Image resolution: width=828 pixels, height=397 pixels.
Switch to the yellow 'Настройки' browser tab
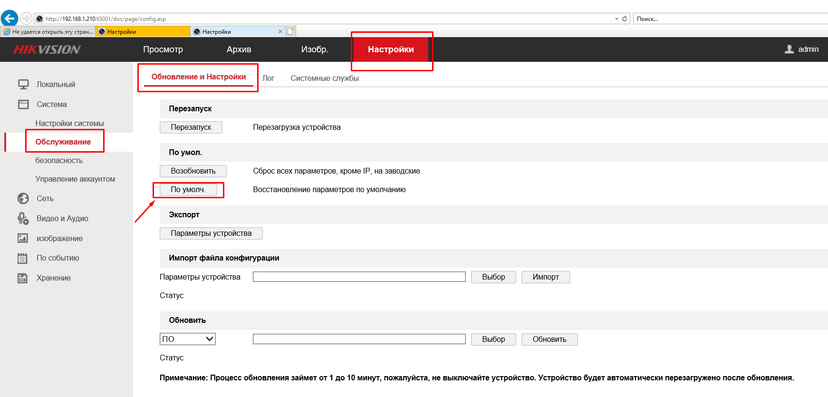click(x=143, y=32)
